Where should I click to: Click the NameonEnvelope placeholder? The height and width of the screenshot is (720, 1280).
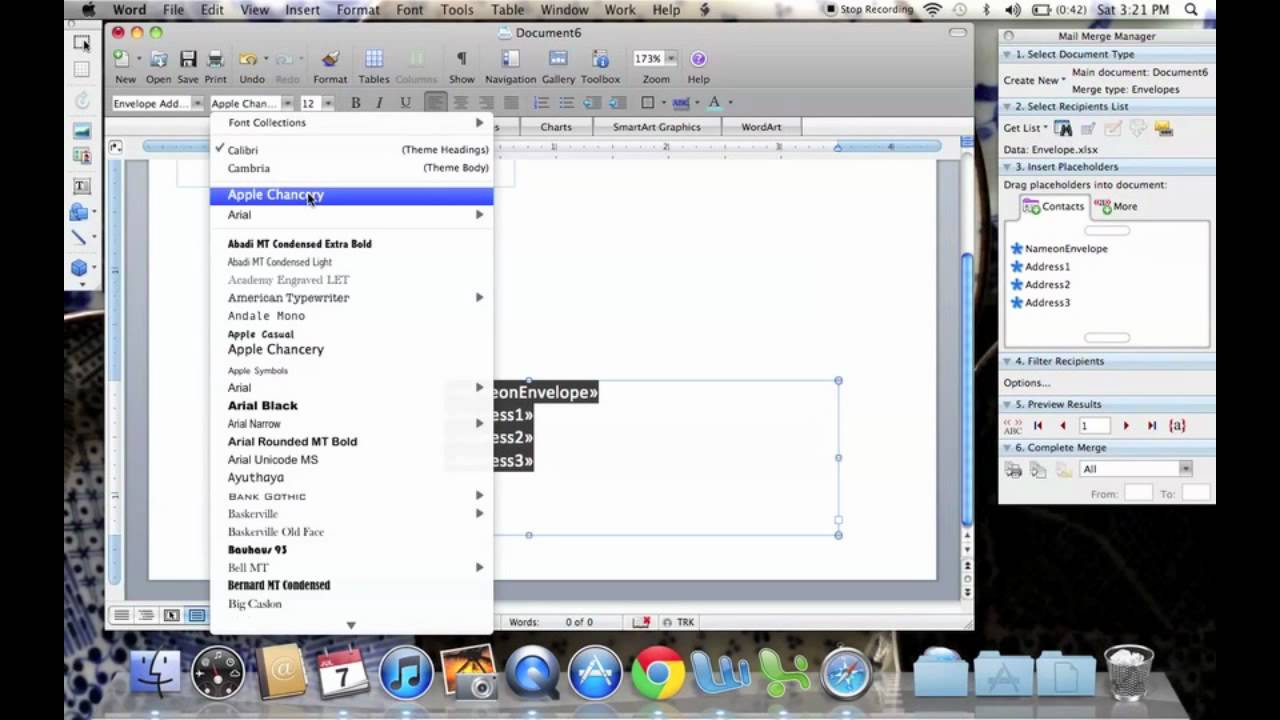1059,248
